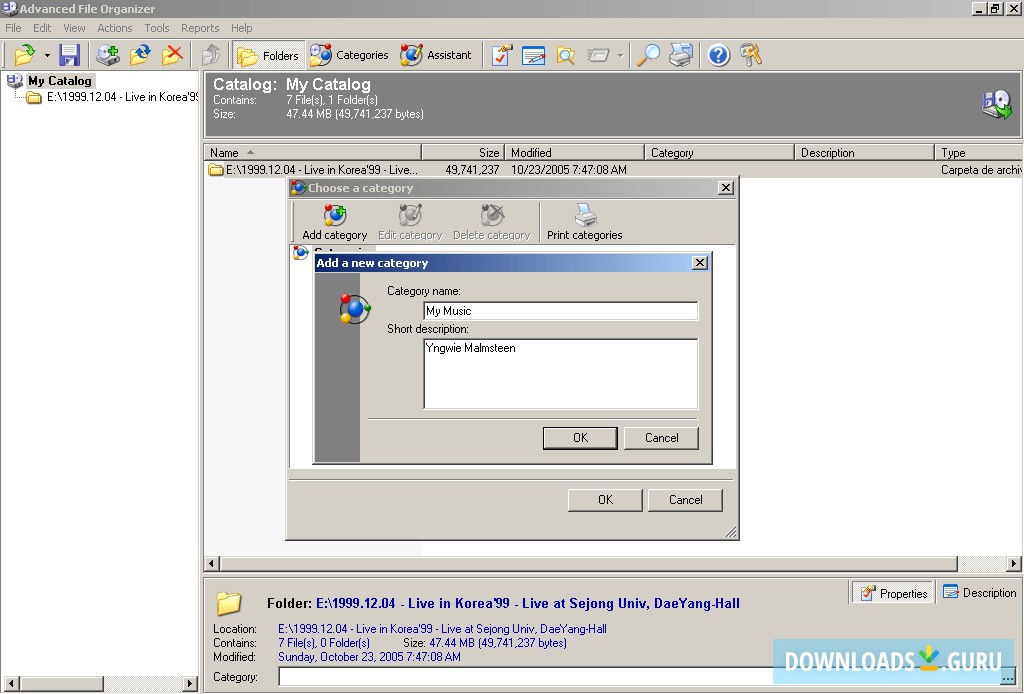
Task: Select the E:\1999.12.04 folder in the tree
Action: click(121, 97)
